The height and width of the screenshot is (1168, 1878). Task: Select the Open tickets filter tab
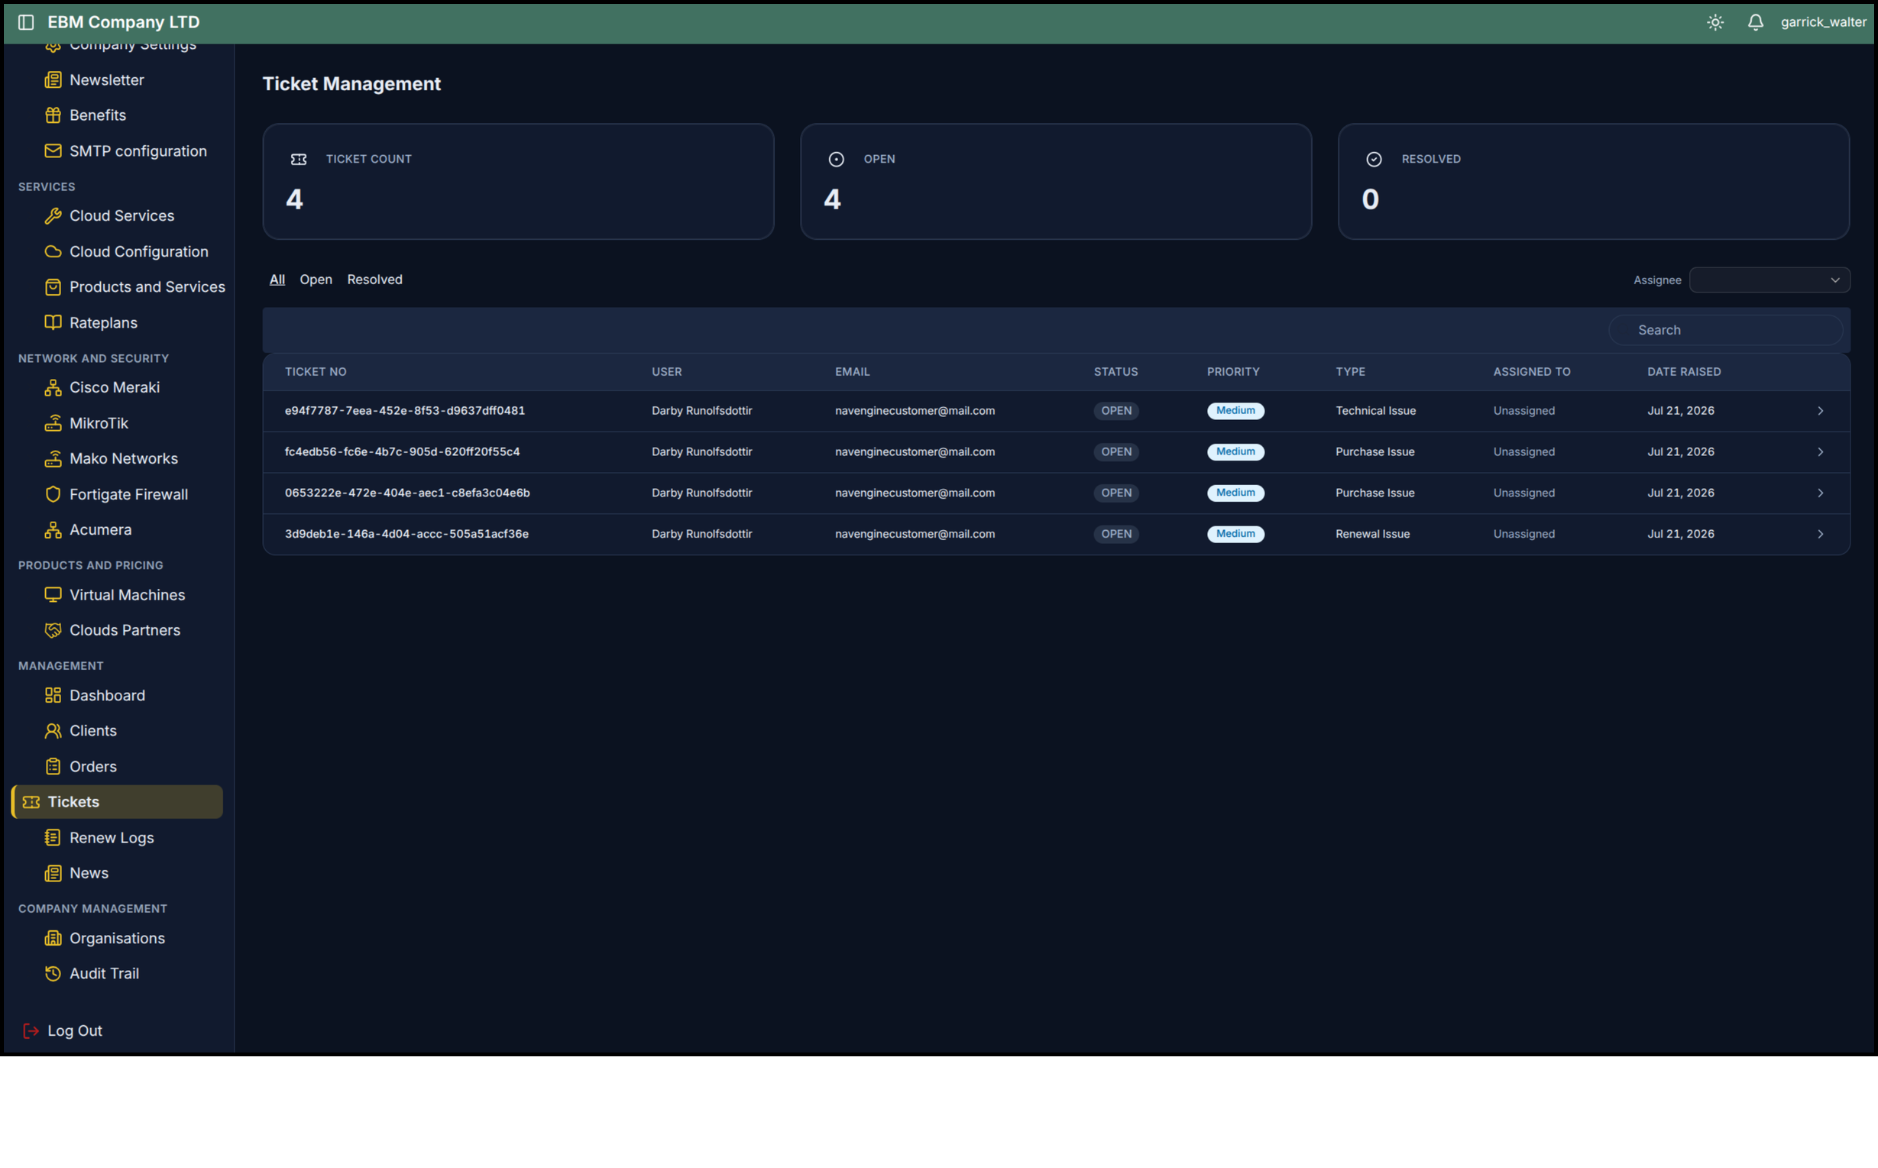pyautogui.click(x=316, y=280)
